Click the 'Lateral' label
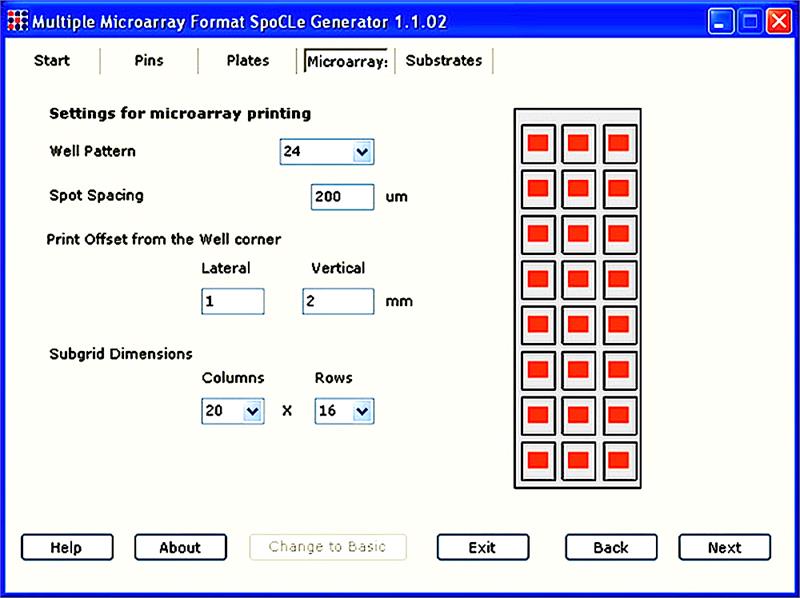The width and height of the screenshot is (800, 598). 226,268
